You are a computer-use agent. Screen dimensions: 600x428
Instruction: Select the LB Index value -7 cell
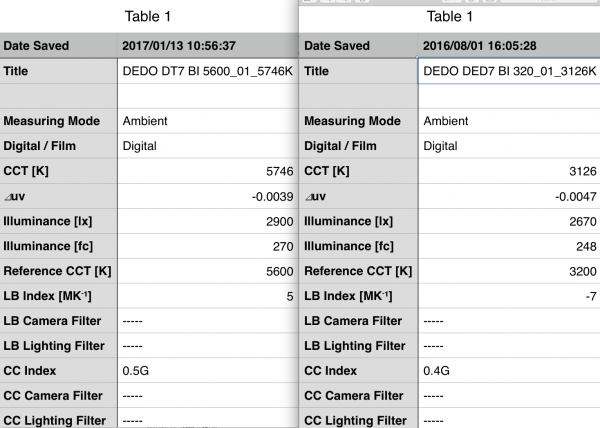[509, 296]
